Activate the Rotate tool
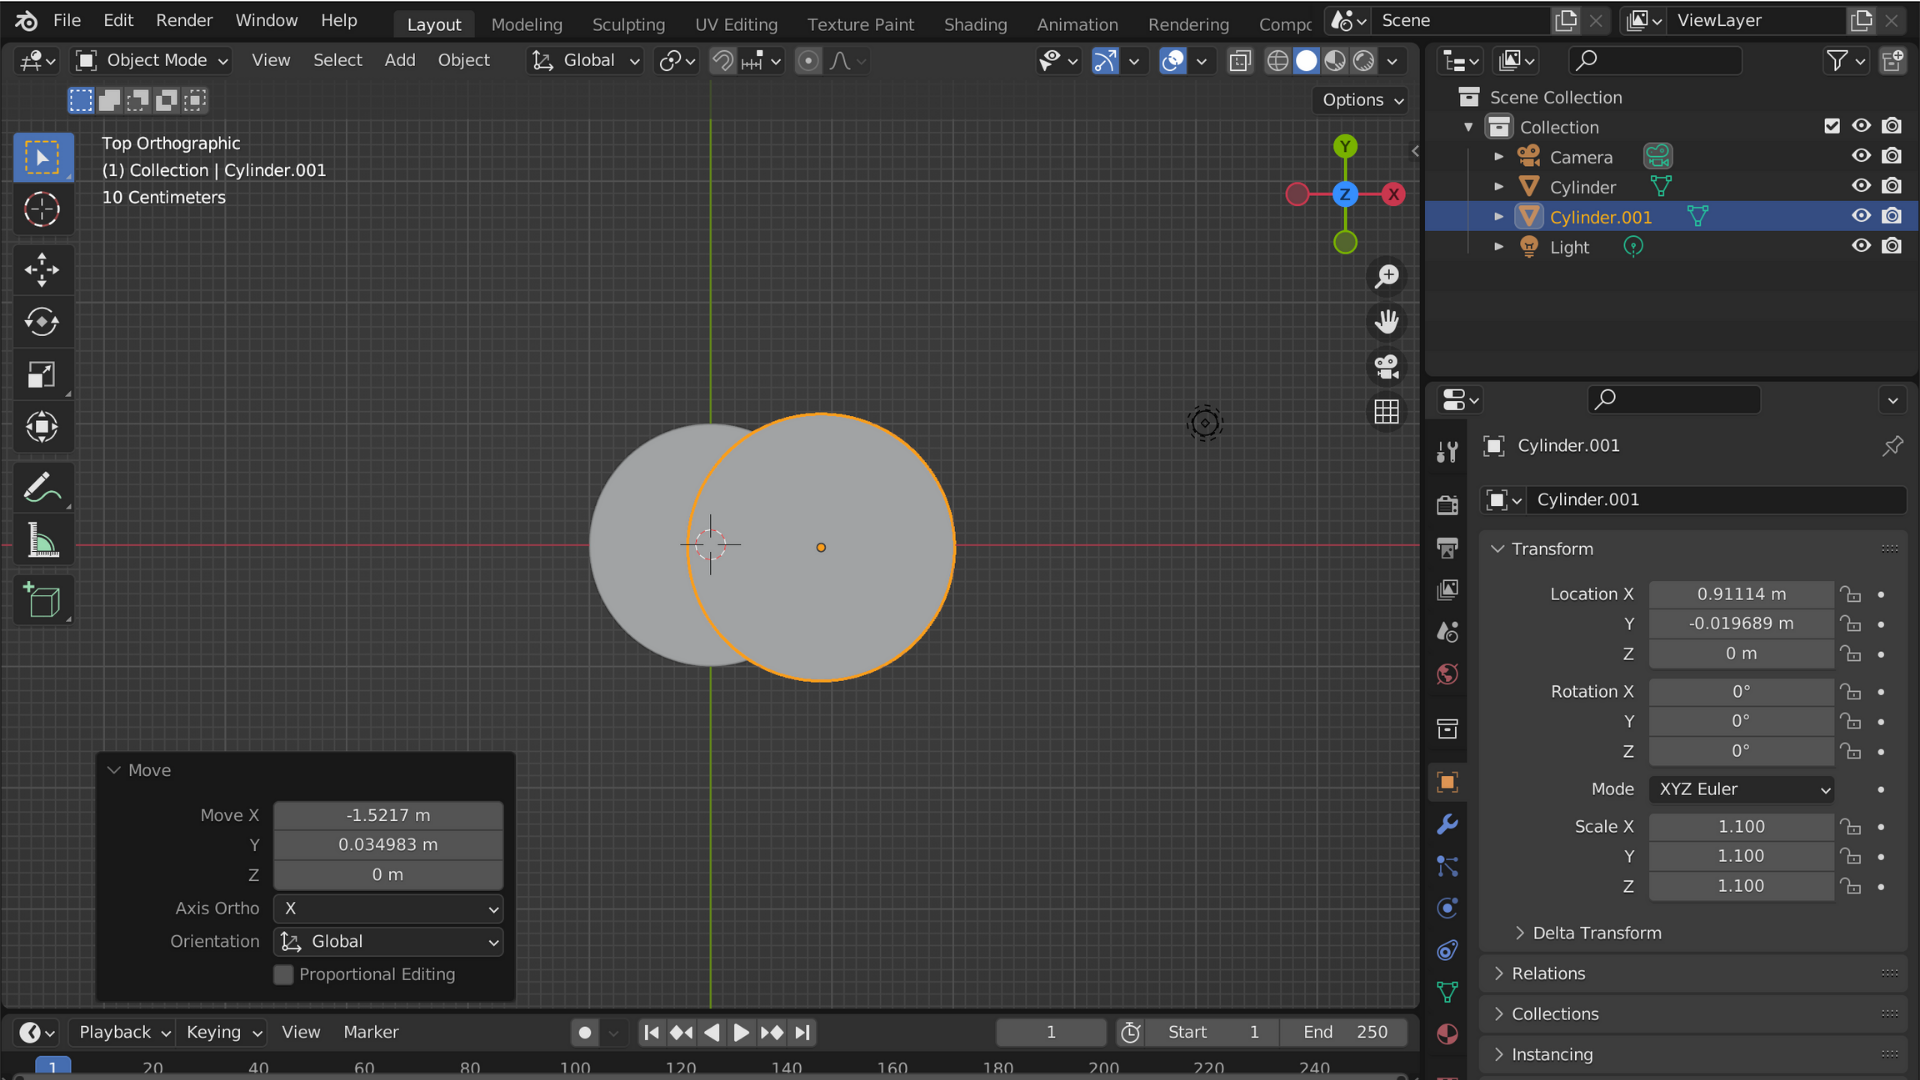The width and height of the screenshot is (1920, 1080). click(x=42, y=322)
